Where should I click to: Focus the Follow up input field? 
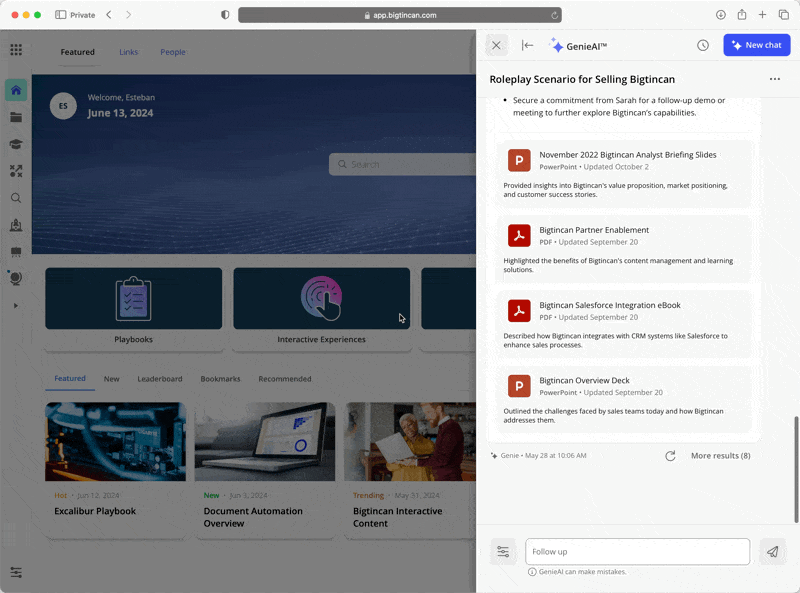coord(637,552)
